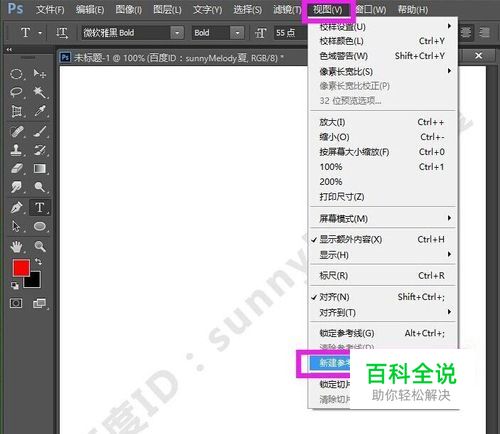The width and height of the screenshot is (500, 434).
Task: Select the Eraser tool
Action: point(16,169)
